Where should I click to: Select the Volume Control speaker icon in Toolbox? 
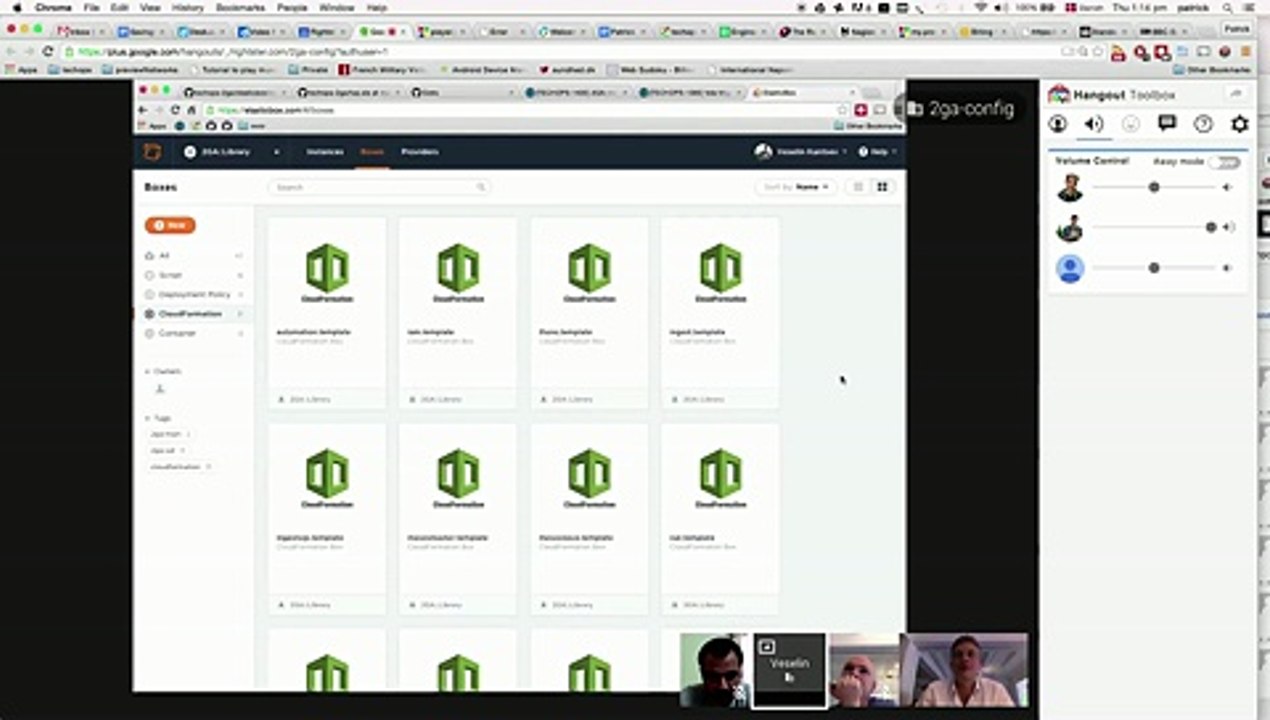click(1094, 124)
